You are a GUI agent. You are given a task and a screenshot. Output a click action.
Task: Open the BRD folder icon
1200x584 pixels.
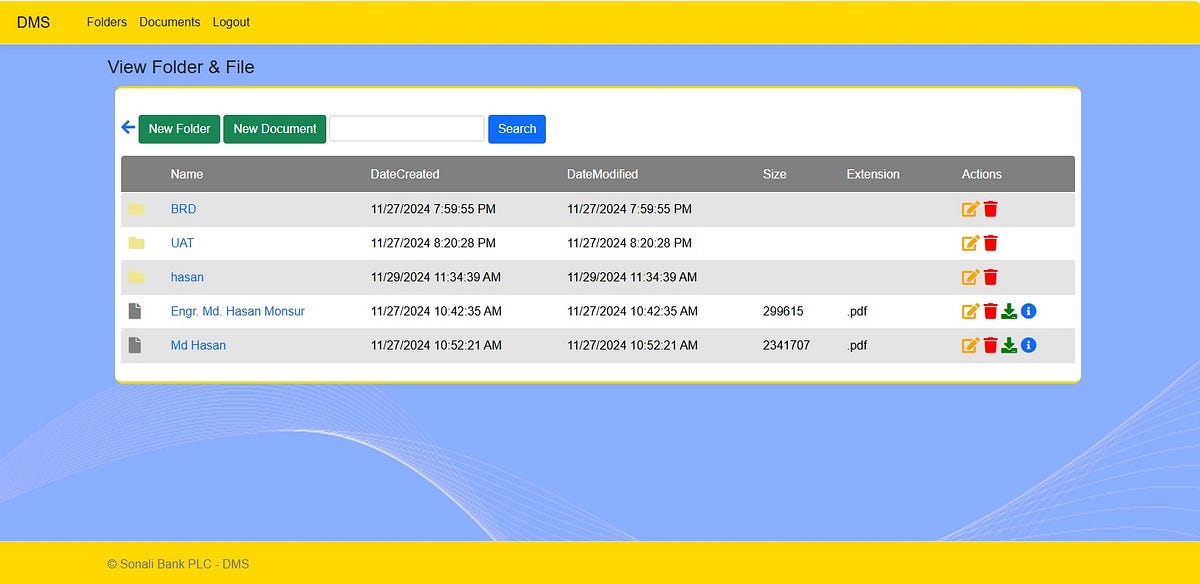tap(136, 209)
